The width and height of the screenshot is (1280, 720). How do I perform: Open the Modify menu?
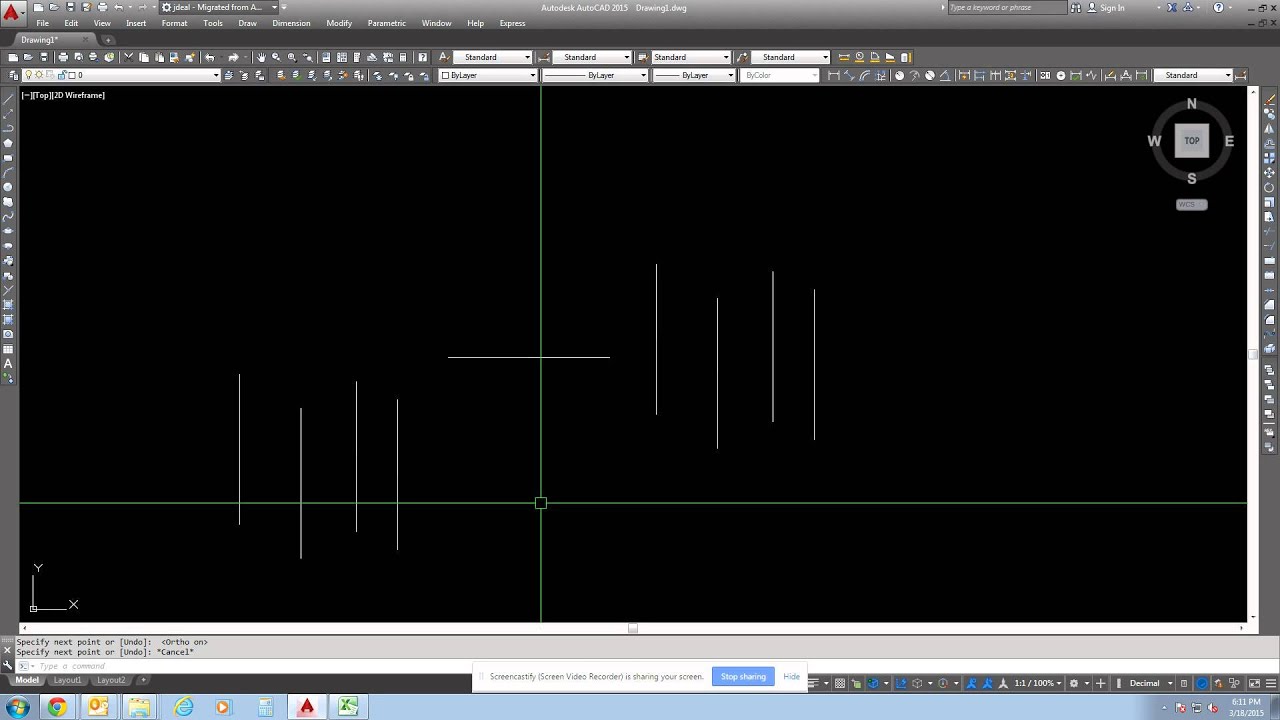[x=339, y=23]
